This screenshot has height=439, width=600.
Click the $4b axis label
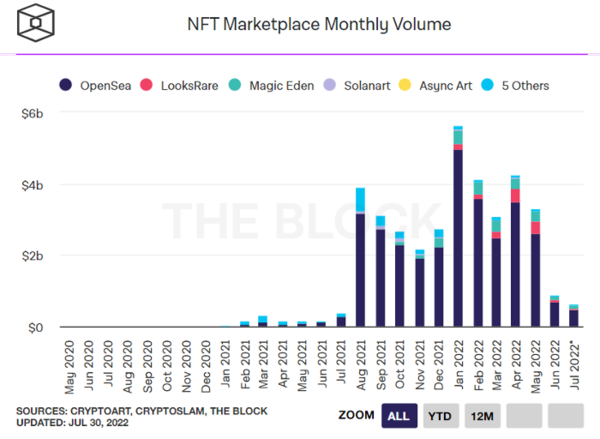[x=33, y=186]
